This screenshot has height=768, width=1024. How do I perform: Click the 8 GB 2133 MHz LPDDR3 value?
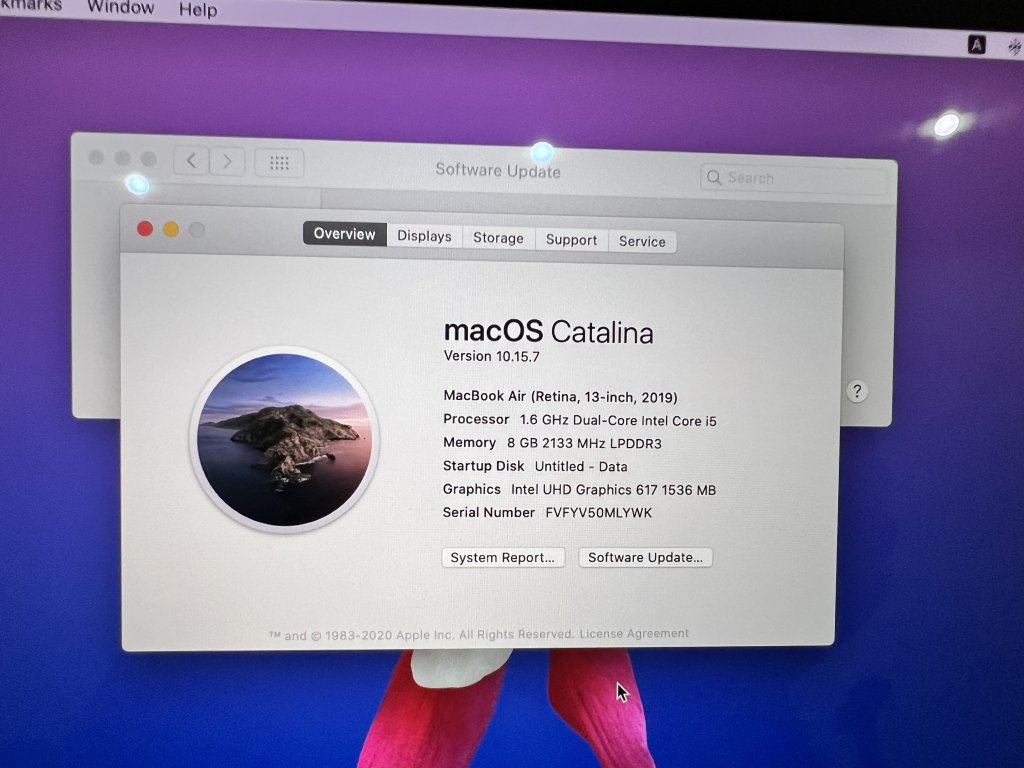(x=584, y=443)
